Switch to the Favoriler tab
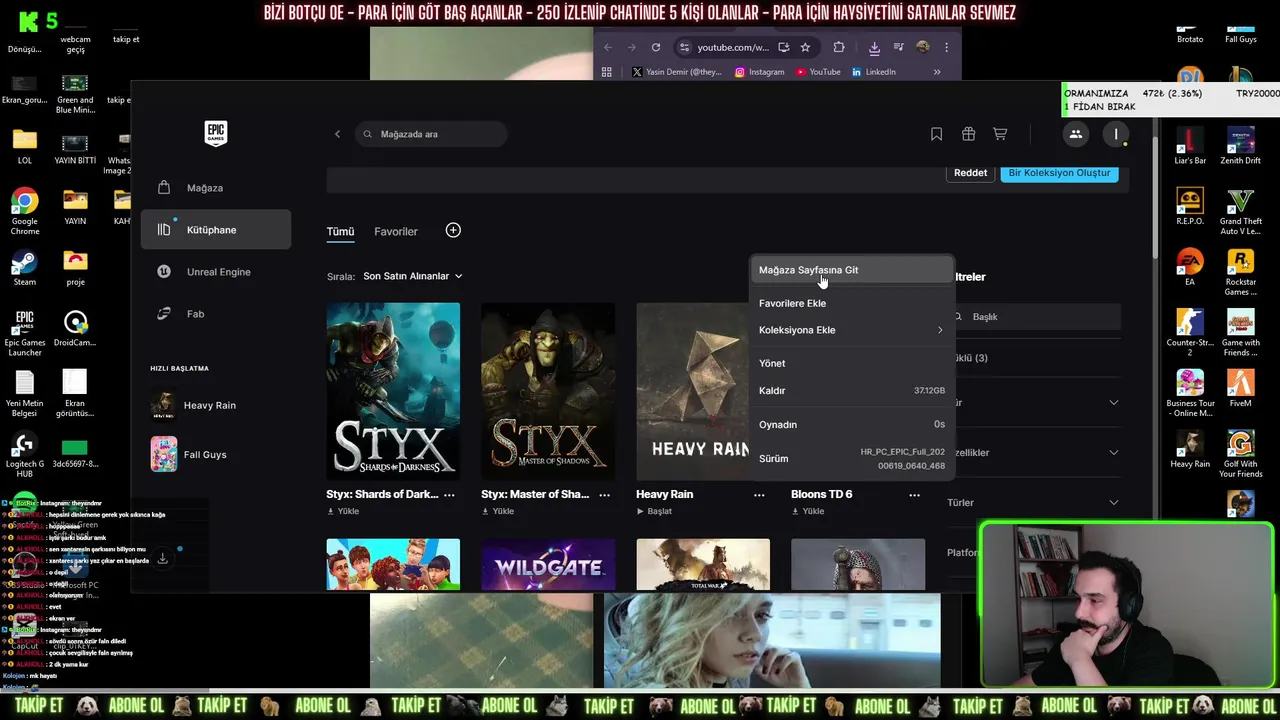 pyautogui.click(x=396, y=231)
